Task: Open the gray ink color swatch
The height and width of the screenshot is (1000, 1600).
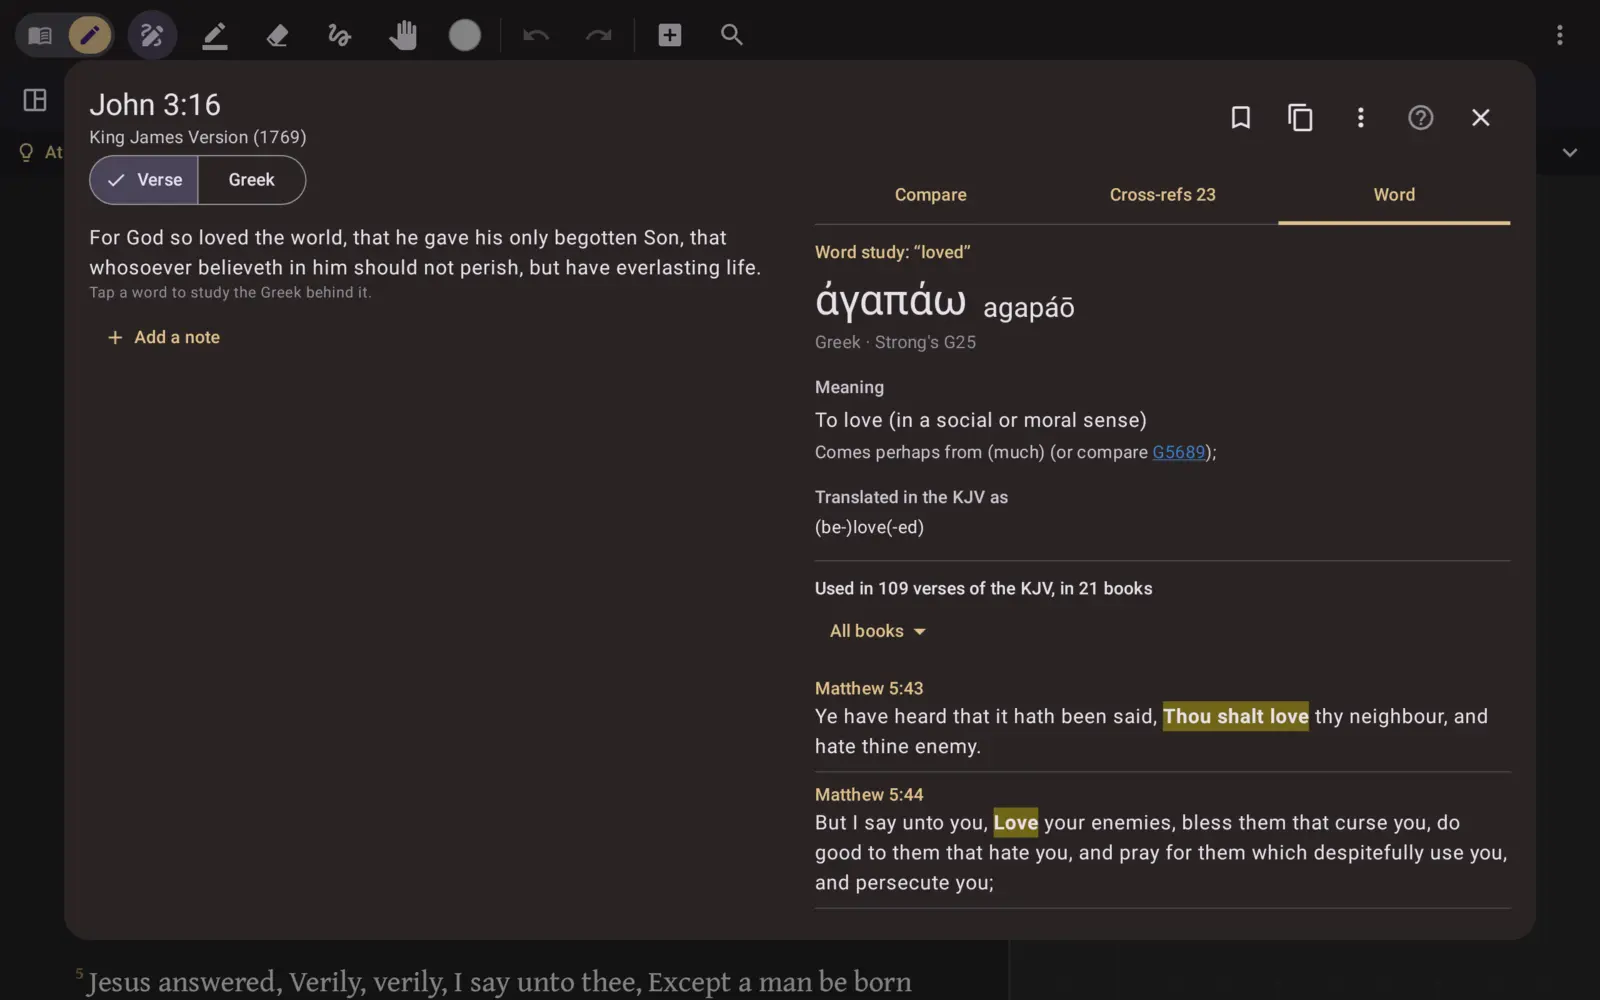Action: click(465, 35)
